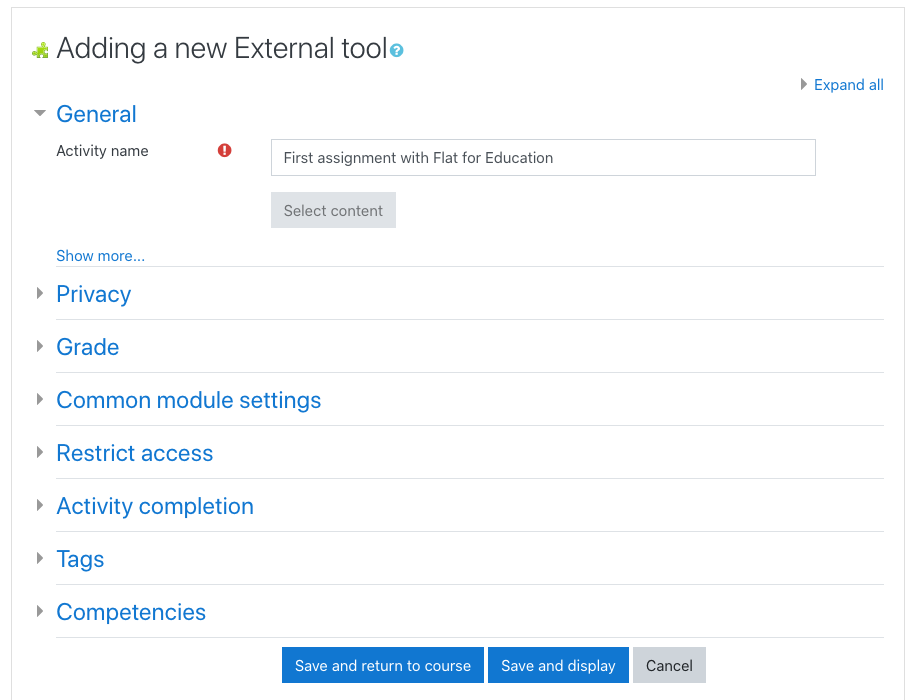Click the red required icon beside Activity name
Image resolution: width=912 pixels, height=700 pixels.
pos(225,151)
